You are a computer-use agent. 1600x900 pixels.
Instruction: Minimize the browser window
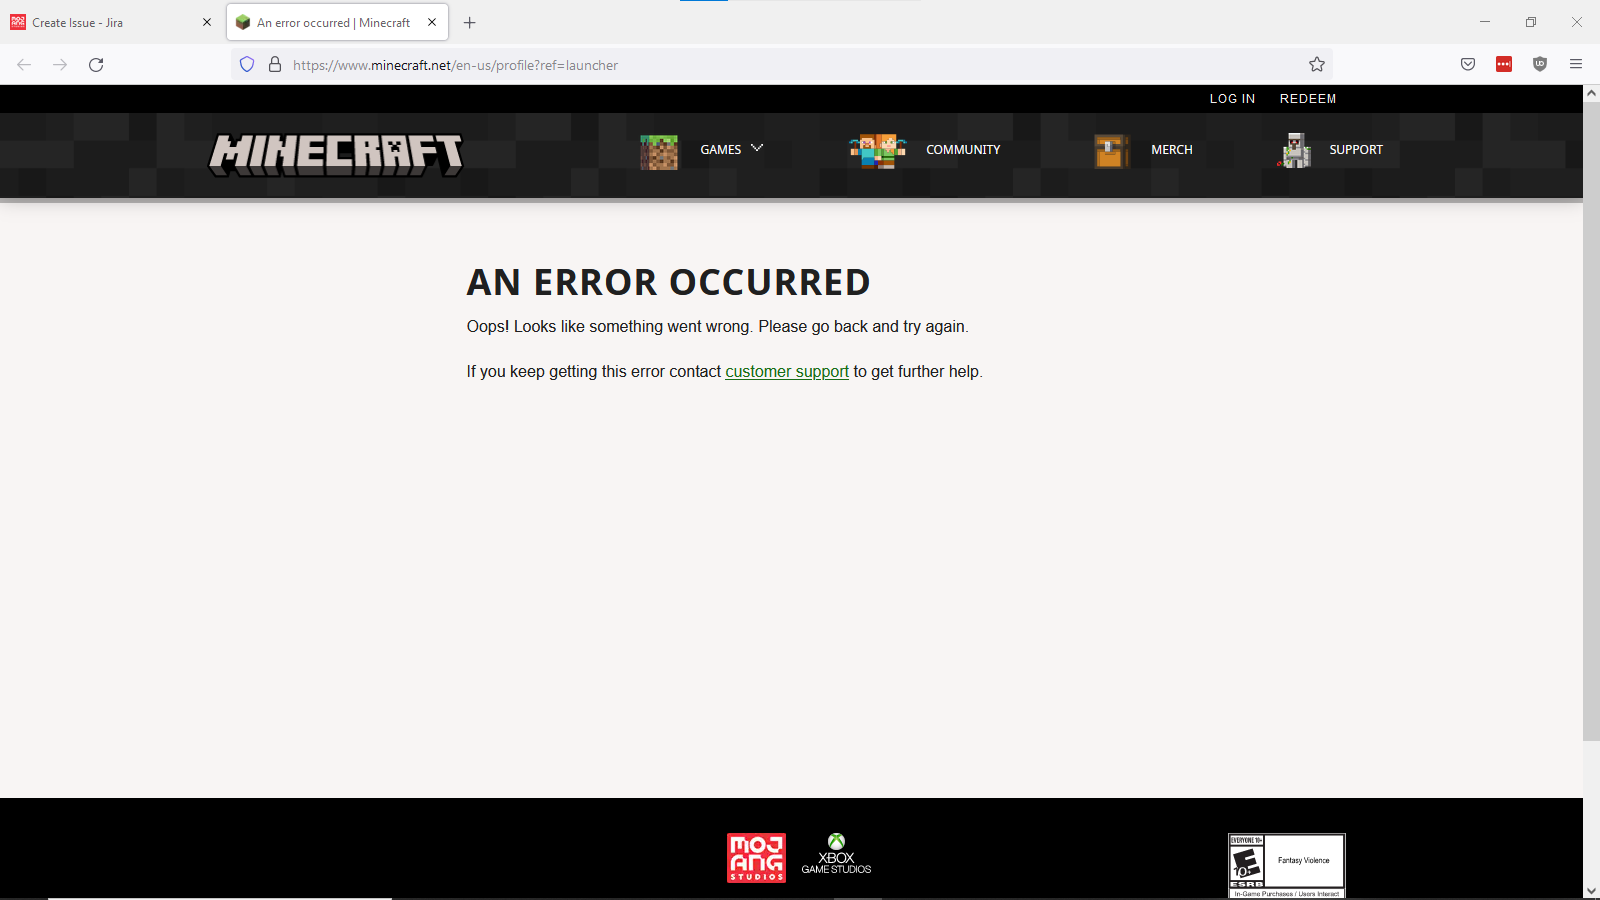point(1485,22)
